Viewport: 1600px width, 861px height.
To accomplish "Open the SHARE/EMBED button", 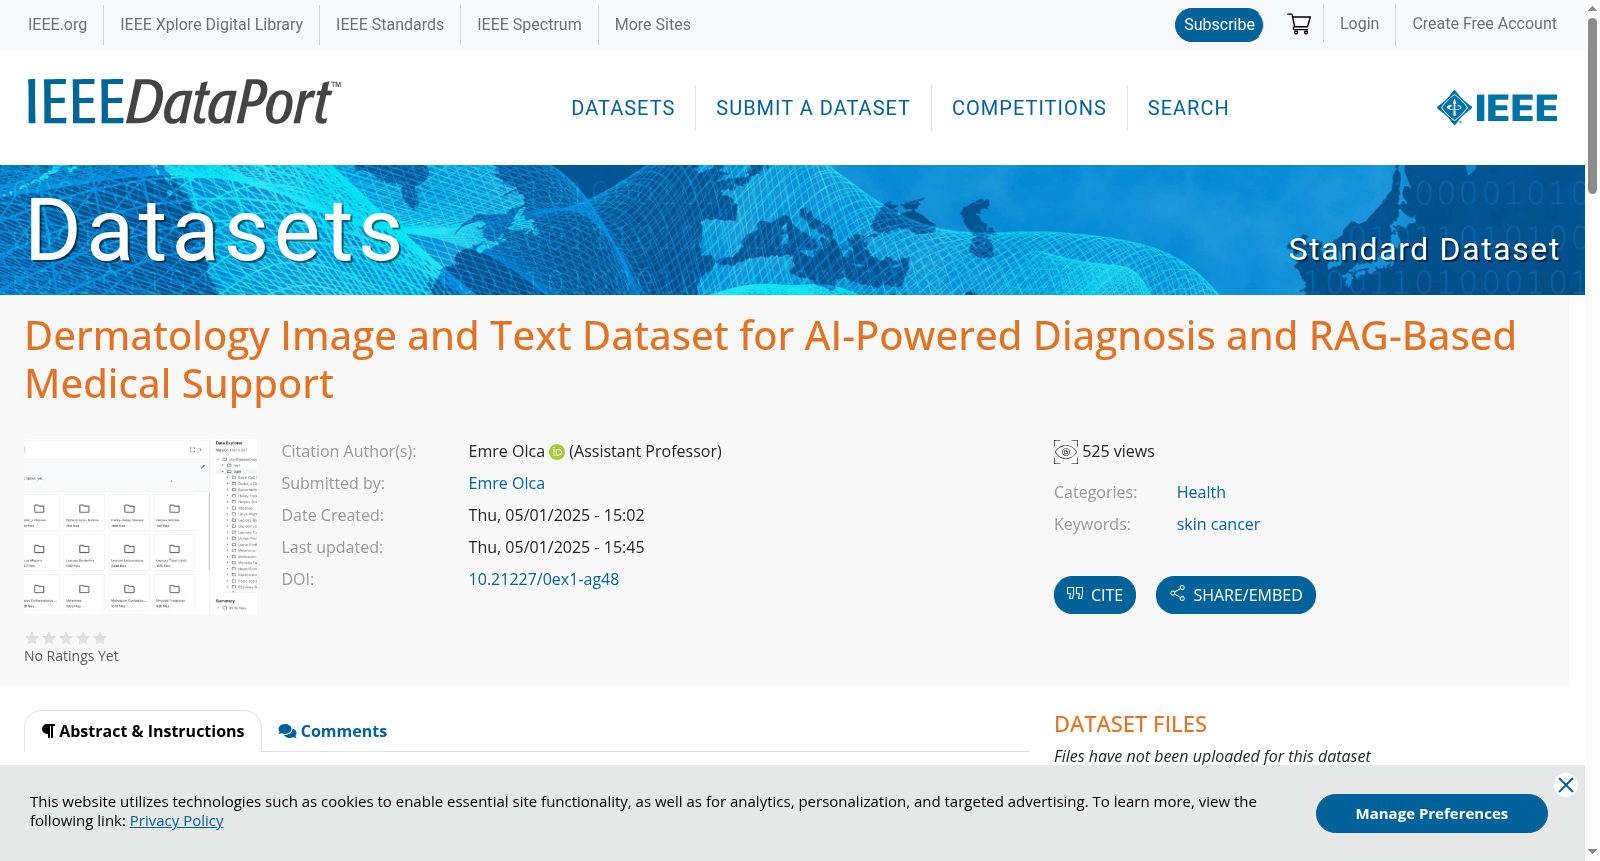I will 1236,595.
